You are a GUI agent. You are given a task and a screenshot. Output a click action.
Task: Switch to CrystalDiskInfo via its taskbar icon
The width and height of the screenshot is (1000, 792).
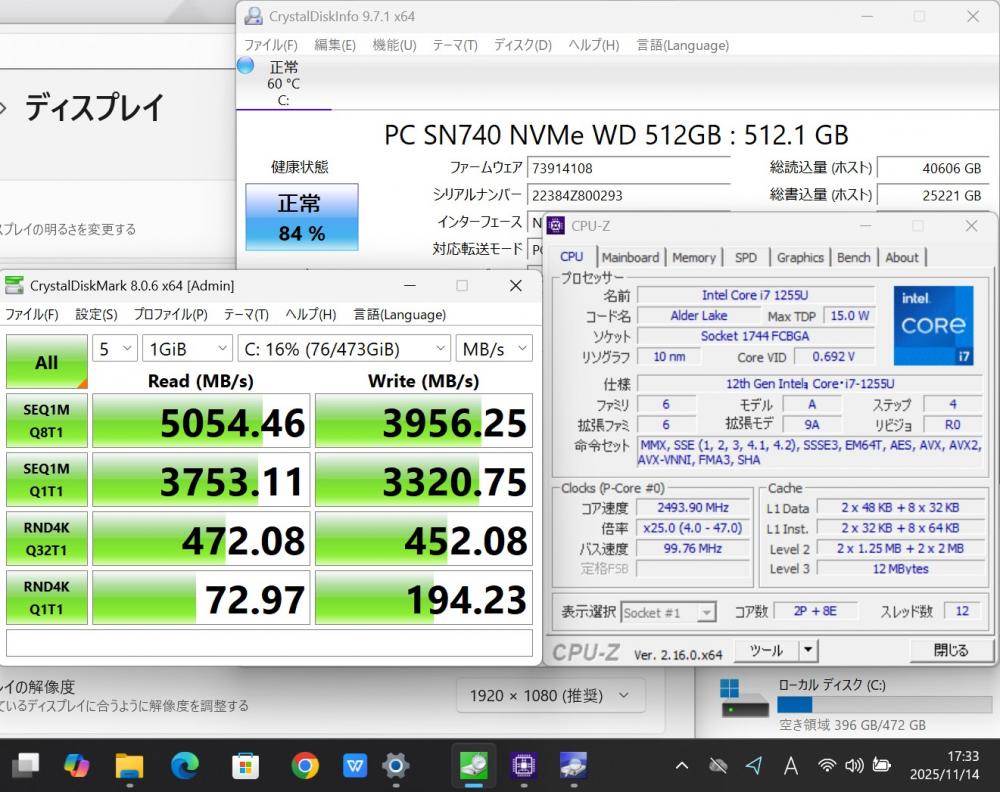coord(573,765)
